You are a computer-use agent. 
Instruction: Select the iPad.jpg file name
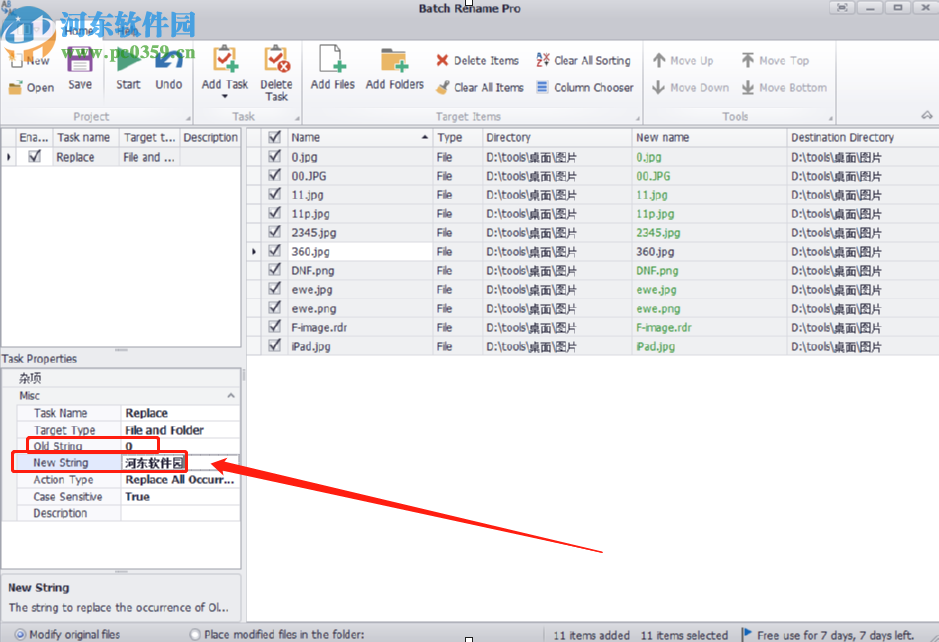pos(311,346)
